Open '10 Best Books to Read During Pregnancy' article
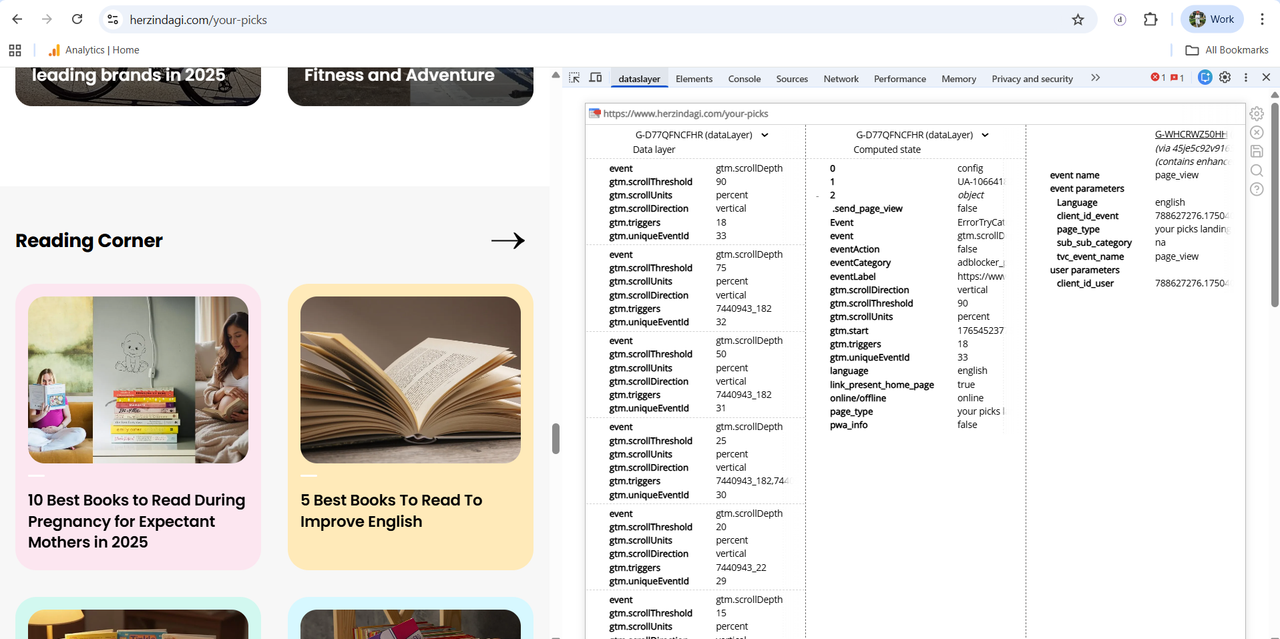The width and height of the screenshot is (1280, 639). coord(137,521)
